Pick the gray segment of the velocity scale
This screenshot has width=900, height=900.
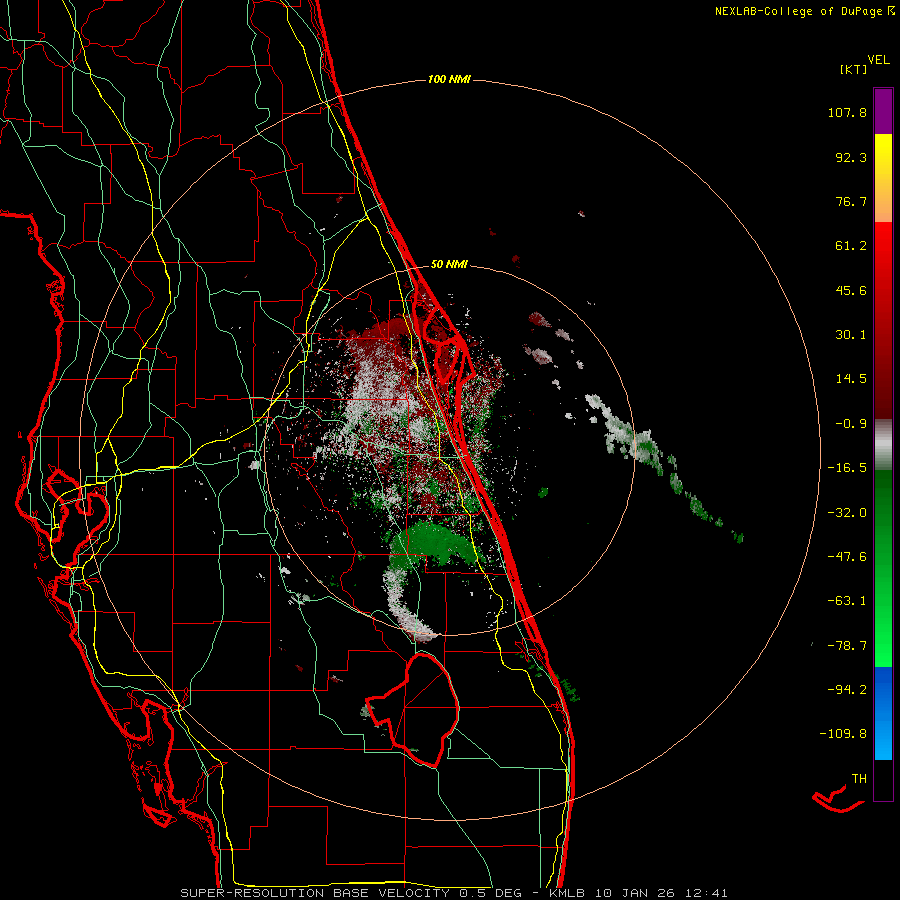click(883, 445)
